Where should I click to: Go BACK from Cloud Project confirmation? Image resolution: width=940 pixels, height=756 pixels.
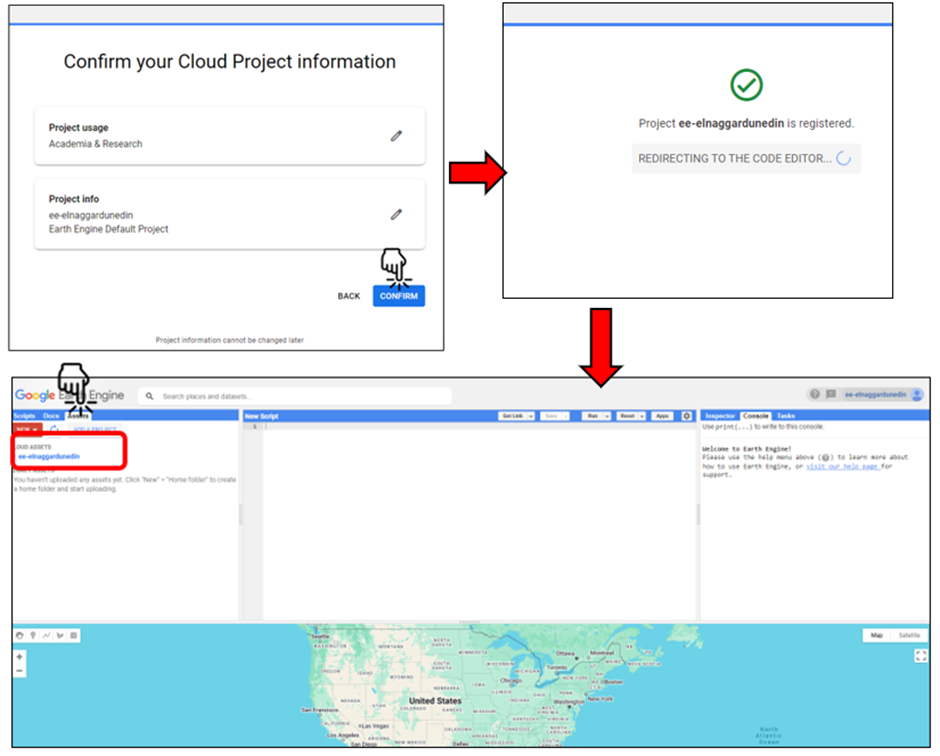pyautogui.click(x=349, y=296)
